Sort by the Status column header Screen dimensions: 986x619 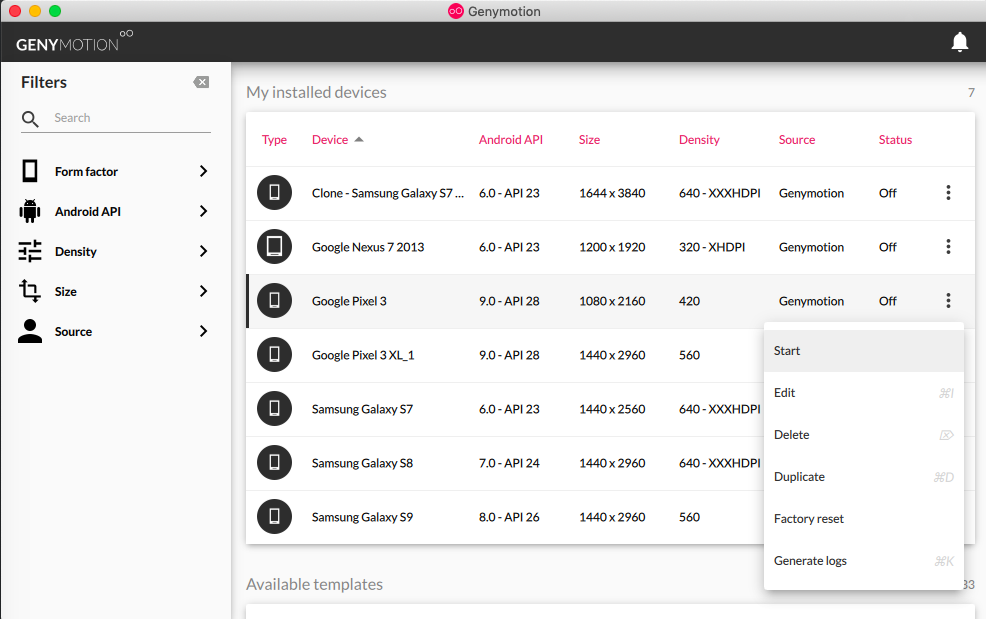coord(895,140)
